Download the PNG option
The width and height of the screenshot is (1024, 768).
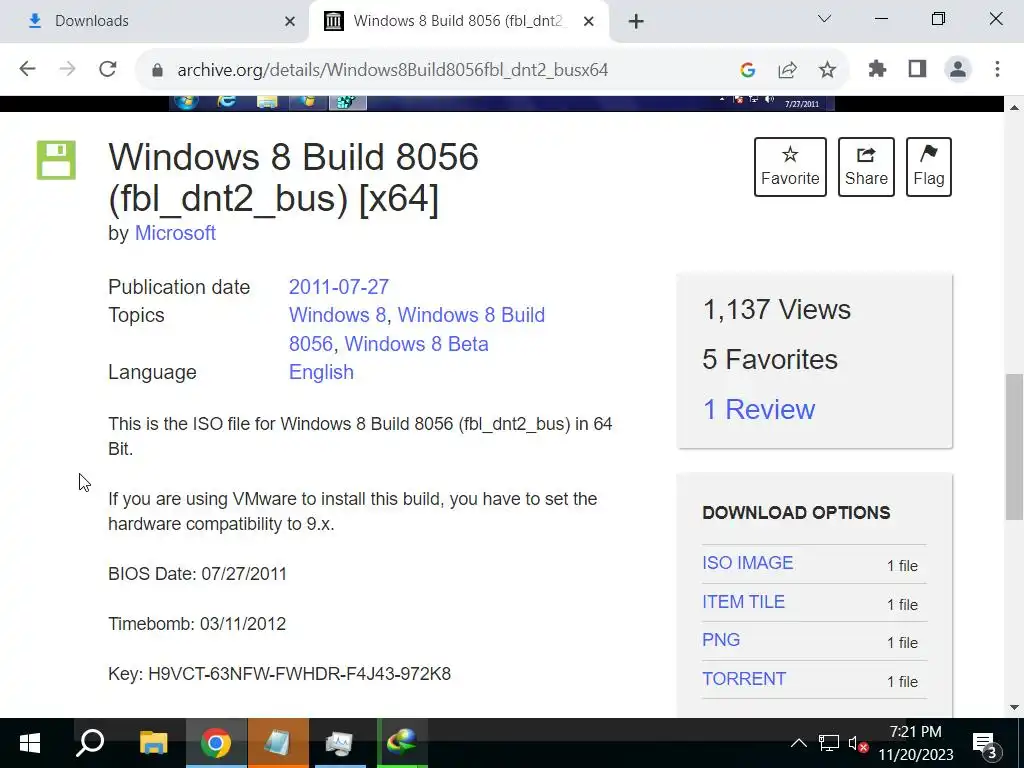tap(721, 640)
